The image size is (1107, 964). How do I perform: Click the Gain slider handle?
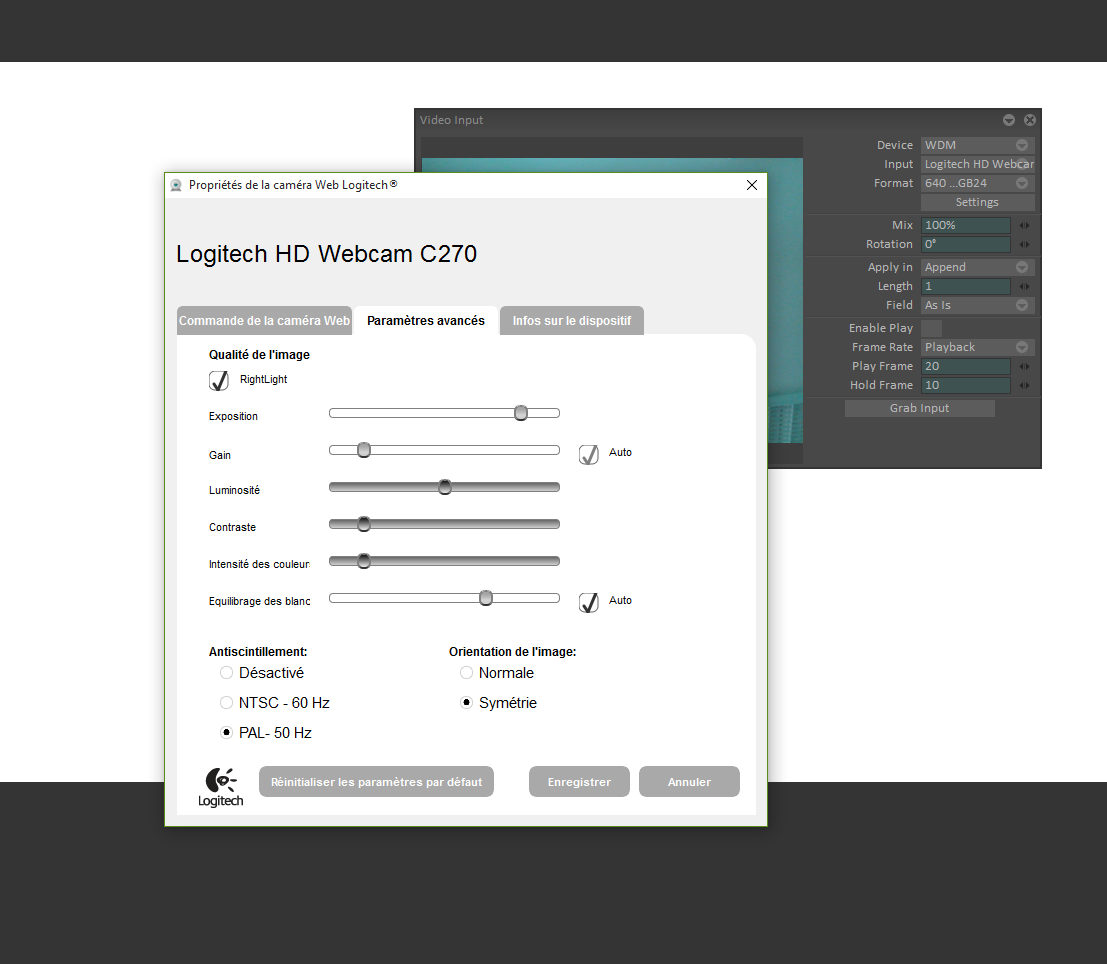coord(364,450)
